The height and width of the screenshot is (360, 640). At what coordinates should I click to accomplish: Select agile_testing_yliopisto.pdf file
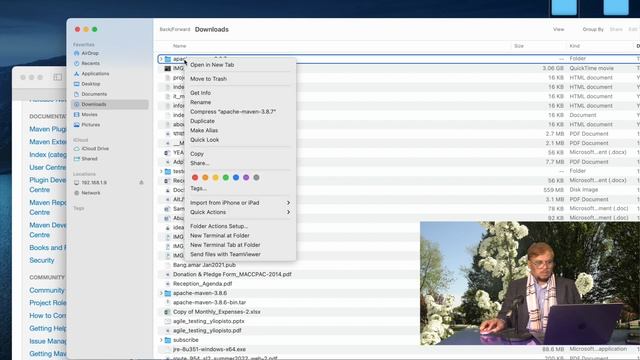[207, 331]
